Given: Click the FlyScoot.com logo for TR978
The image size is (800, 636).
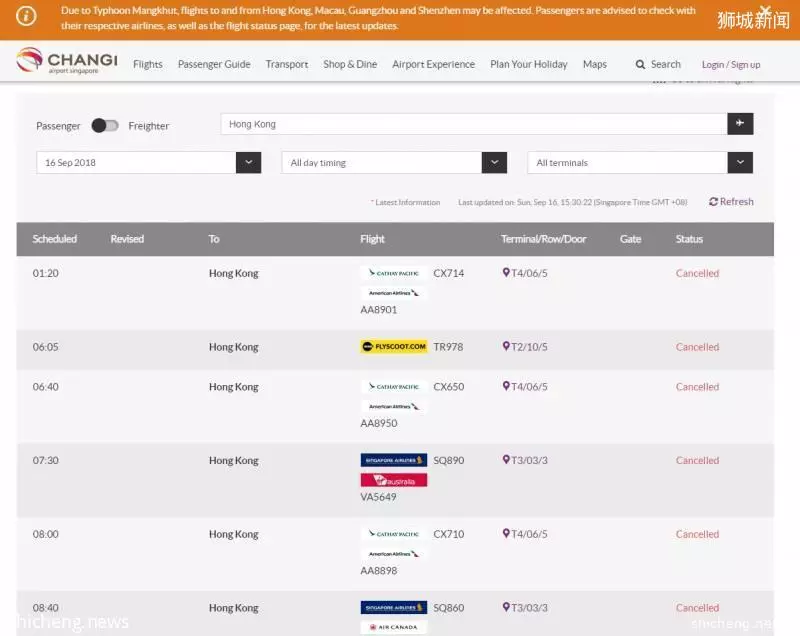Looking at the screenshot, I should tap(394, 347).
